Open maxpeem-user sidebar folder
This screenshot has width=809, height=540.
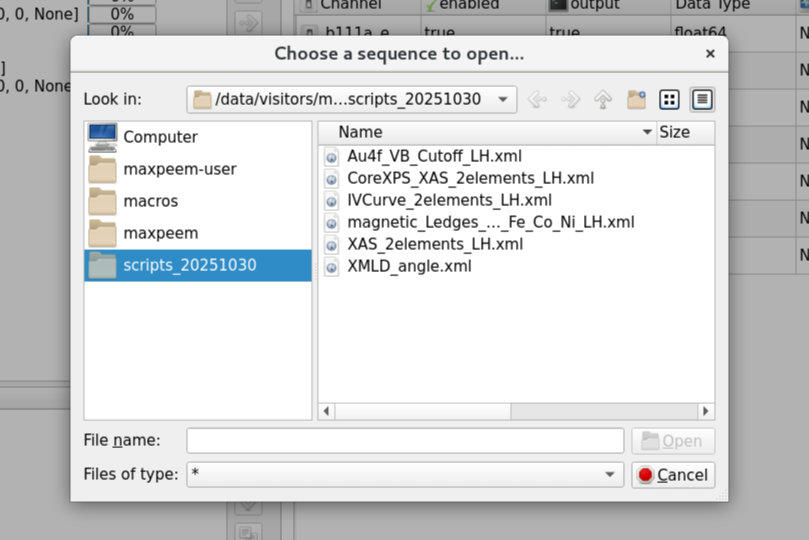(x=179, y=169)
